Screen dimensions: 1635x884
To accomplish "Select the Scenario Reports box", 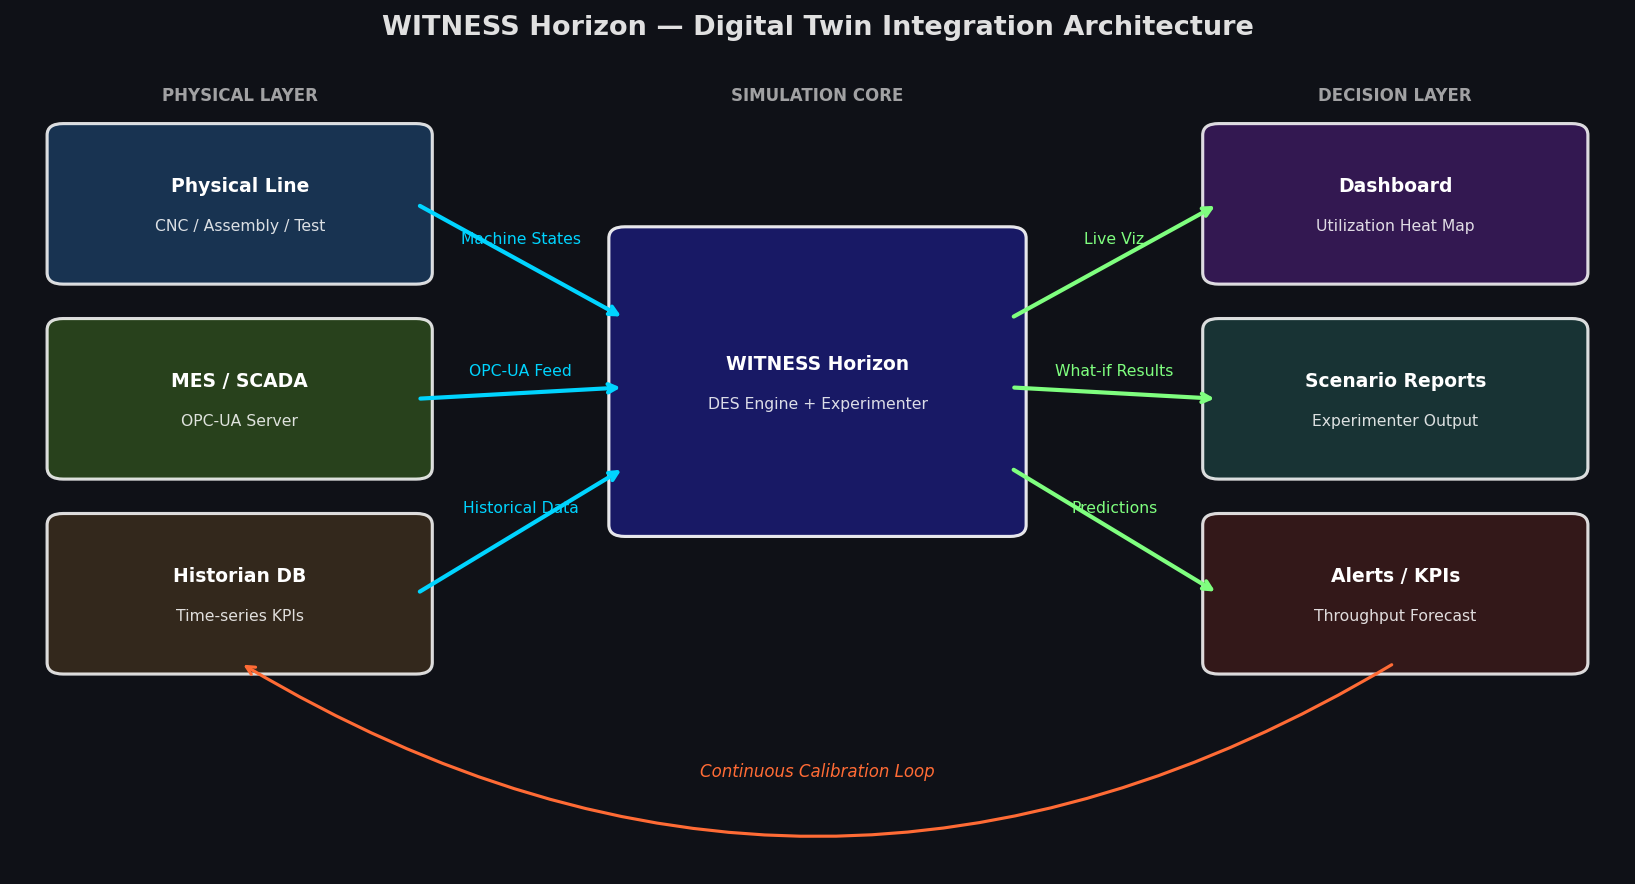I will coord(1395,399).
